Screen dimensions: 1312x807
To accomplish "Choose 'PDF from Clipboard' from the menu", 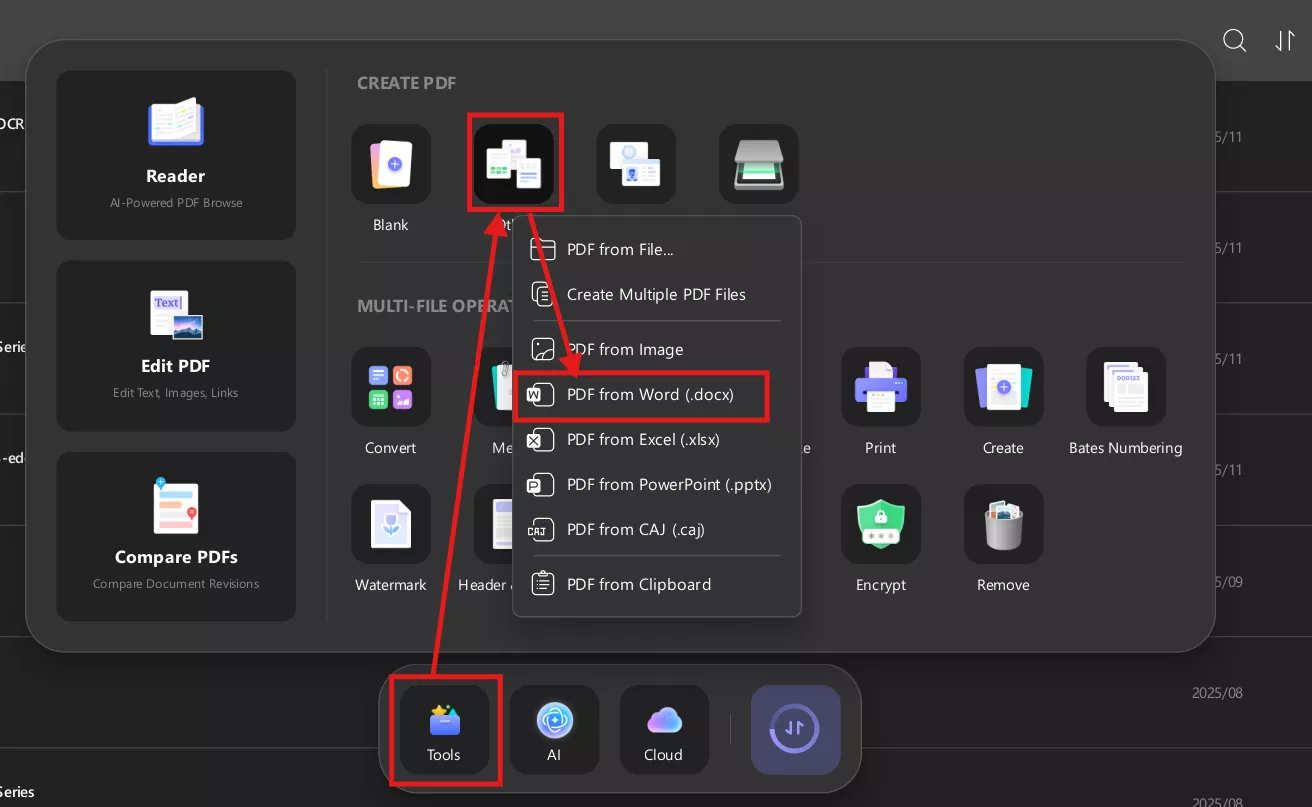I will [638, 584].
